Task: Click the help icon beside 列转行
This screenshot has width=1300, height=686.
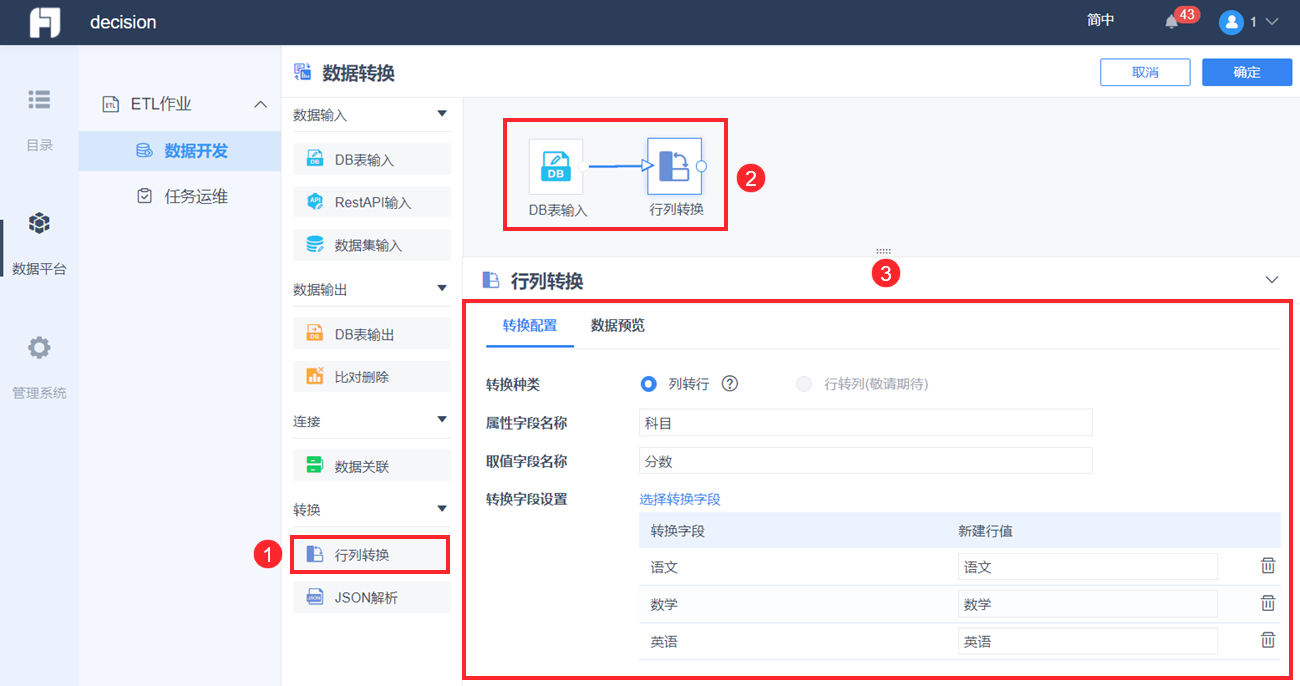Action: click(730, 383)
